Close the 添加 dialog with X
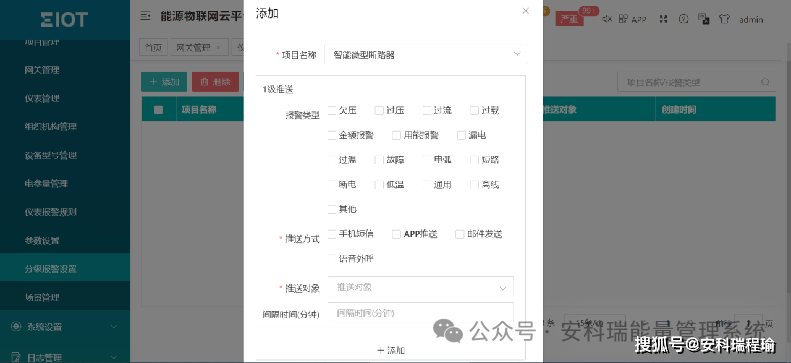 coord(525,11)
